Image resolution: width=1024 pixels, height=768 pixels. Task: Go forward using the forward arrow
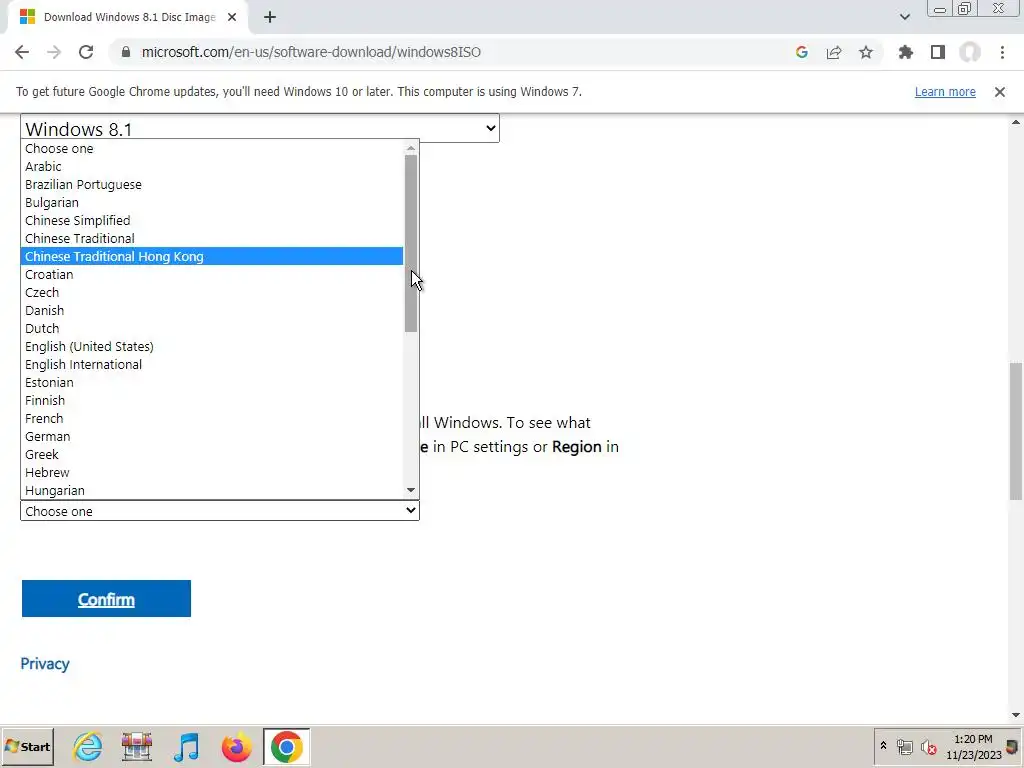[54, 52]
